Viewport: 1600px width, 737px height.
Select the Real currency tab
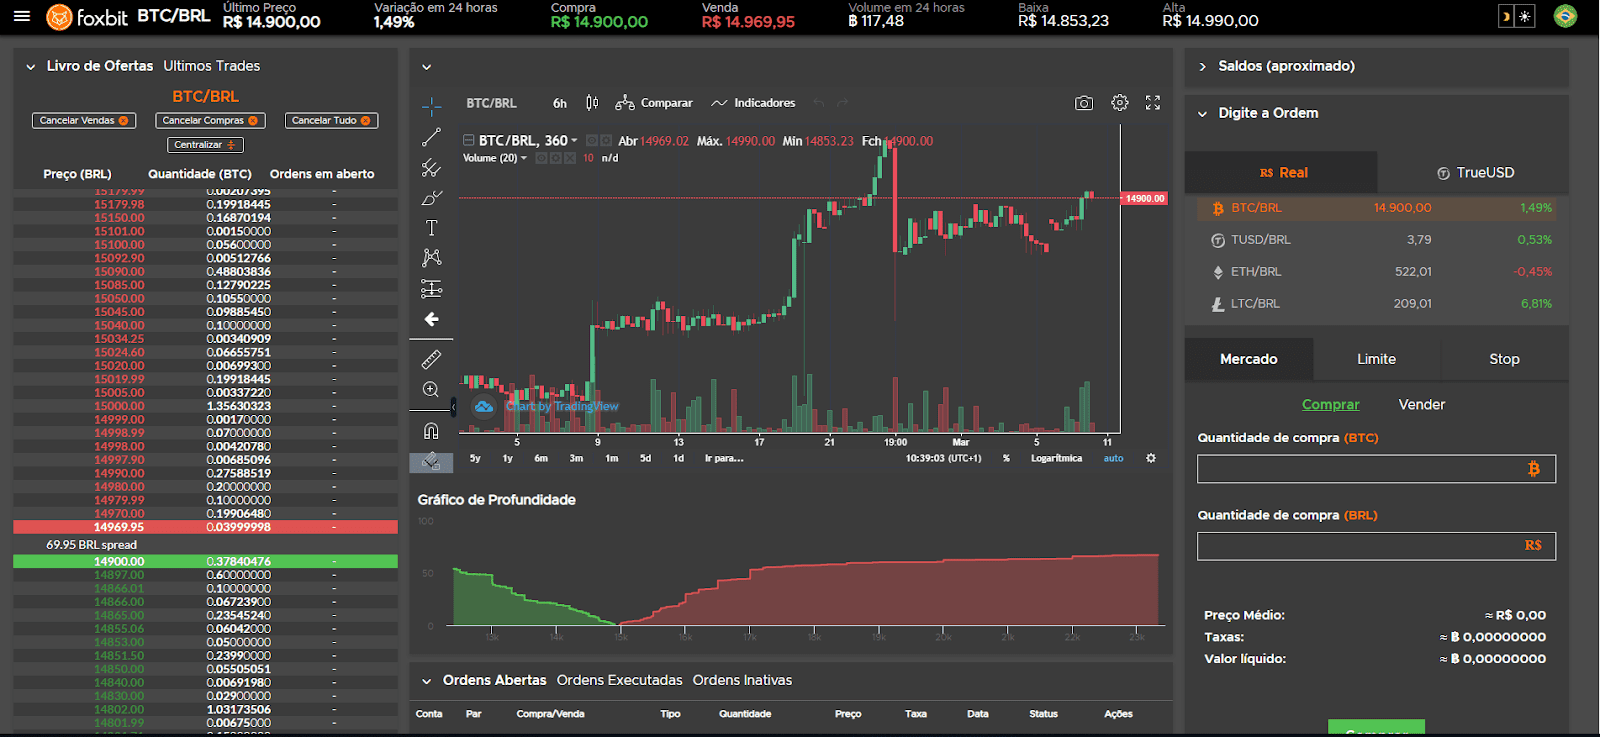(1281, 172)
